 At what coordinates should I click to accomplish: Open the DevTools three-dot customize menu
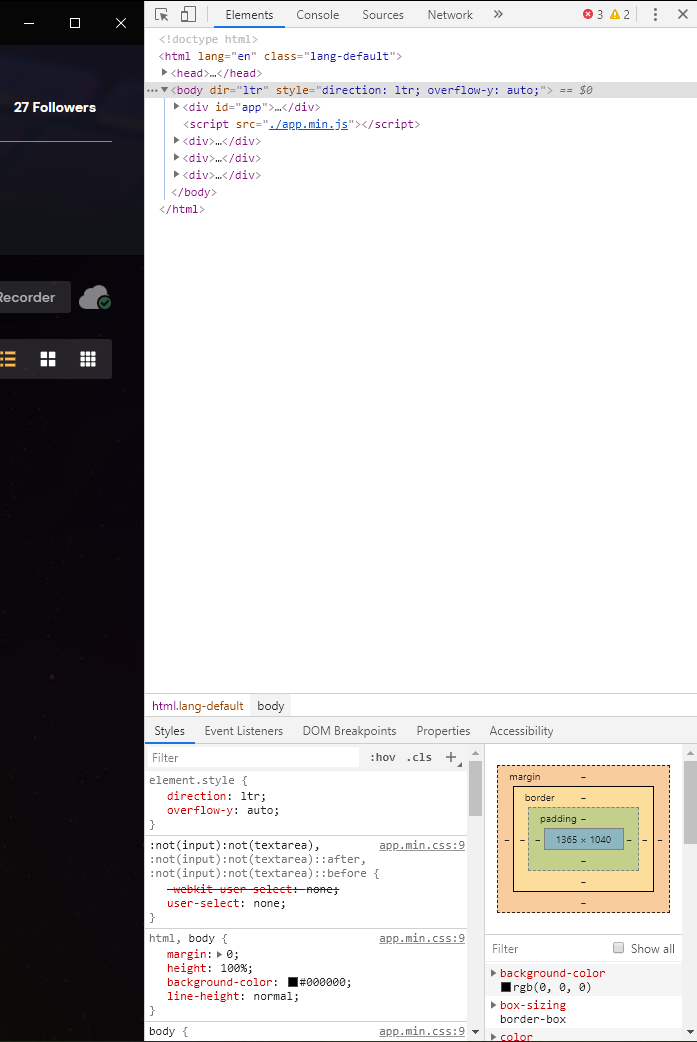click(655, 14)
